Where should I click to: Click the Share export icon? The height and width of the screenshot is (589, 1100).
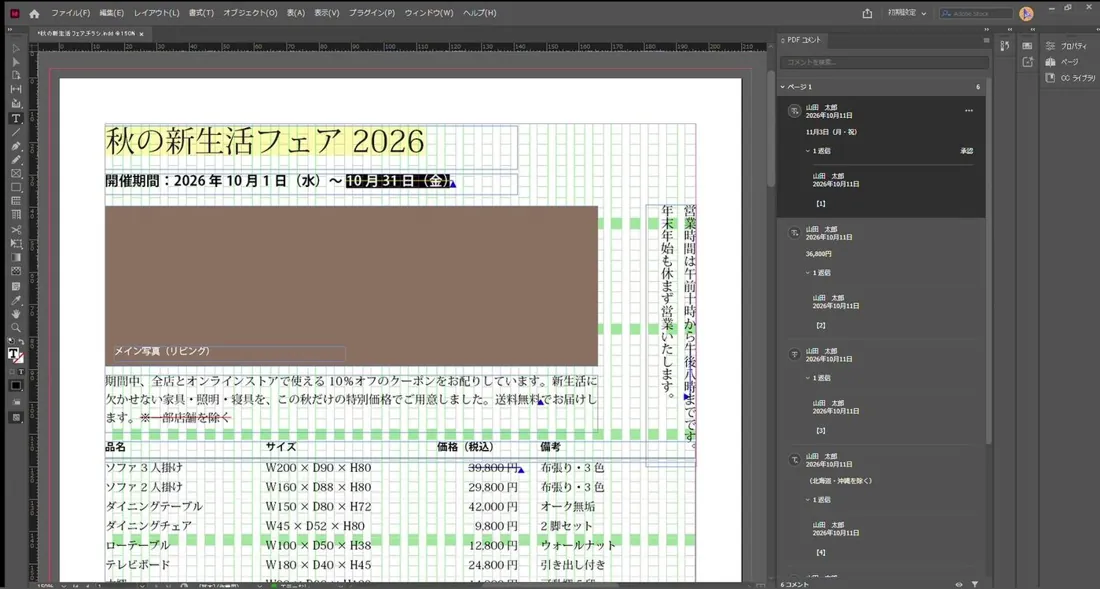[867, 13]
